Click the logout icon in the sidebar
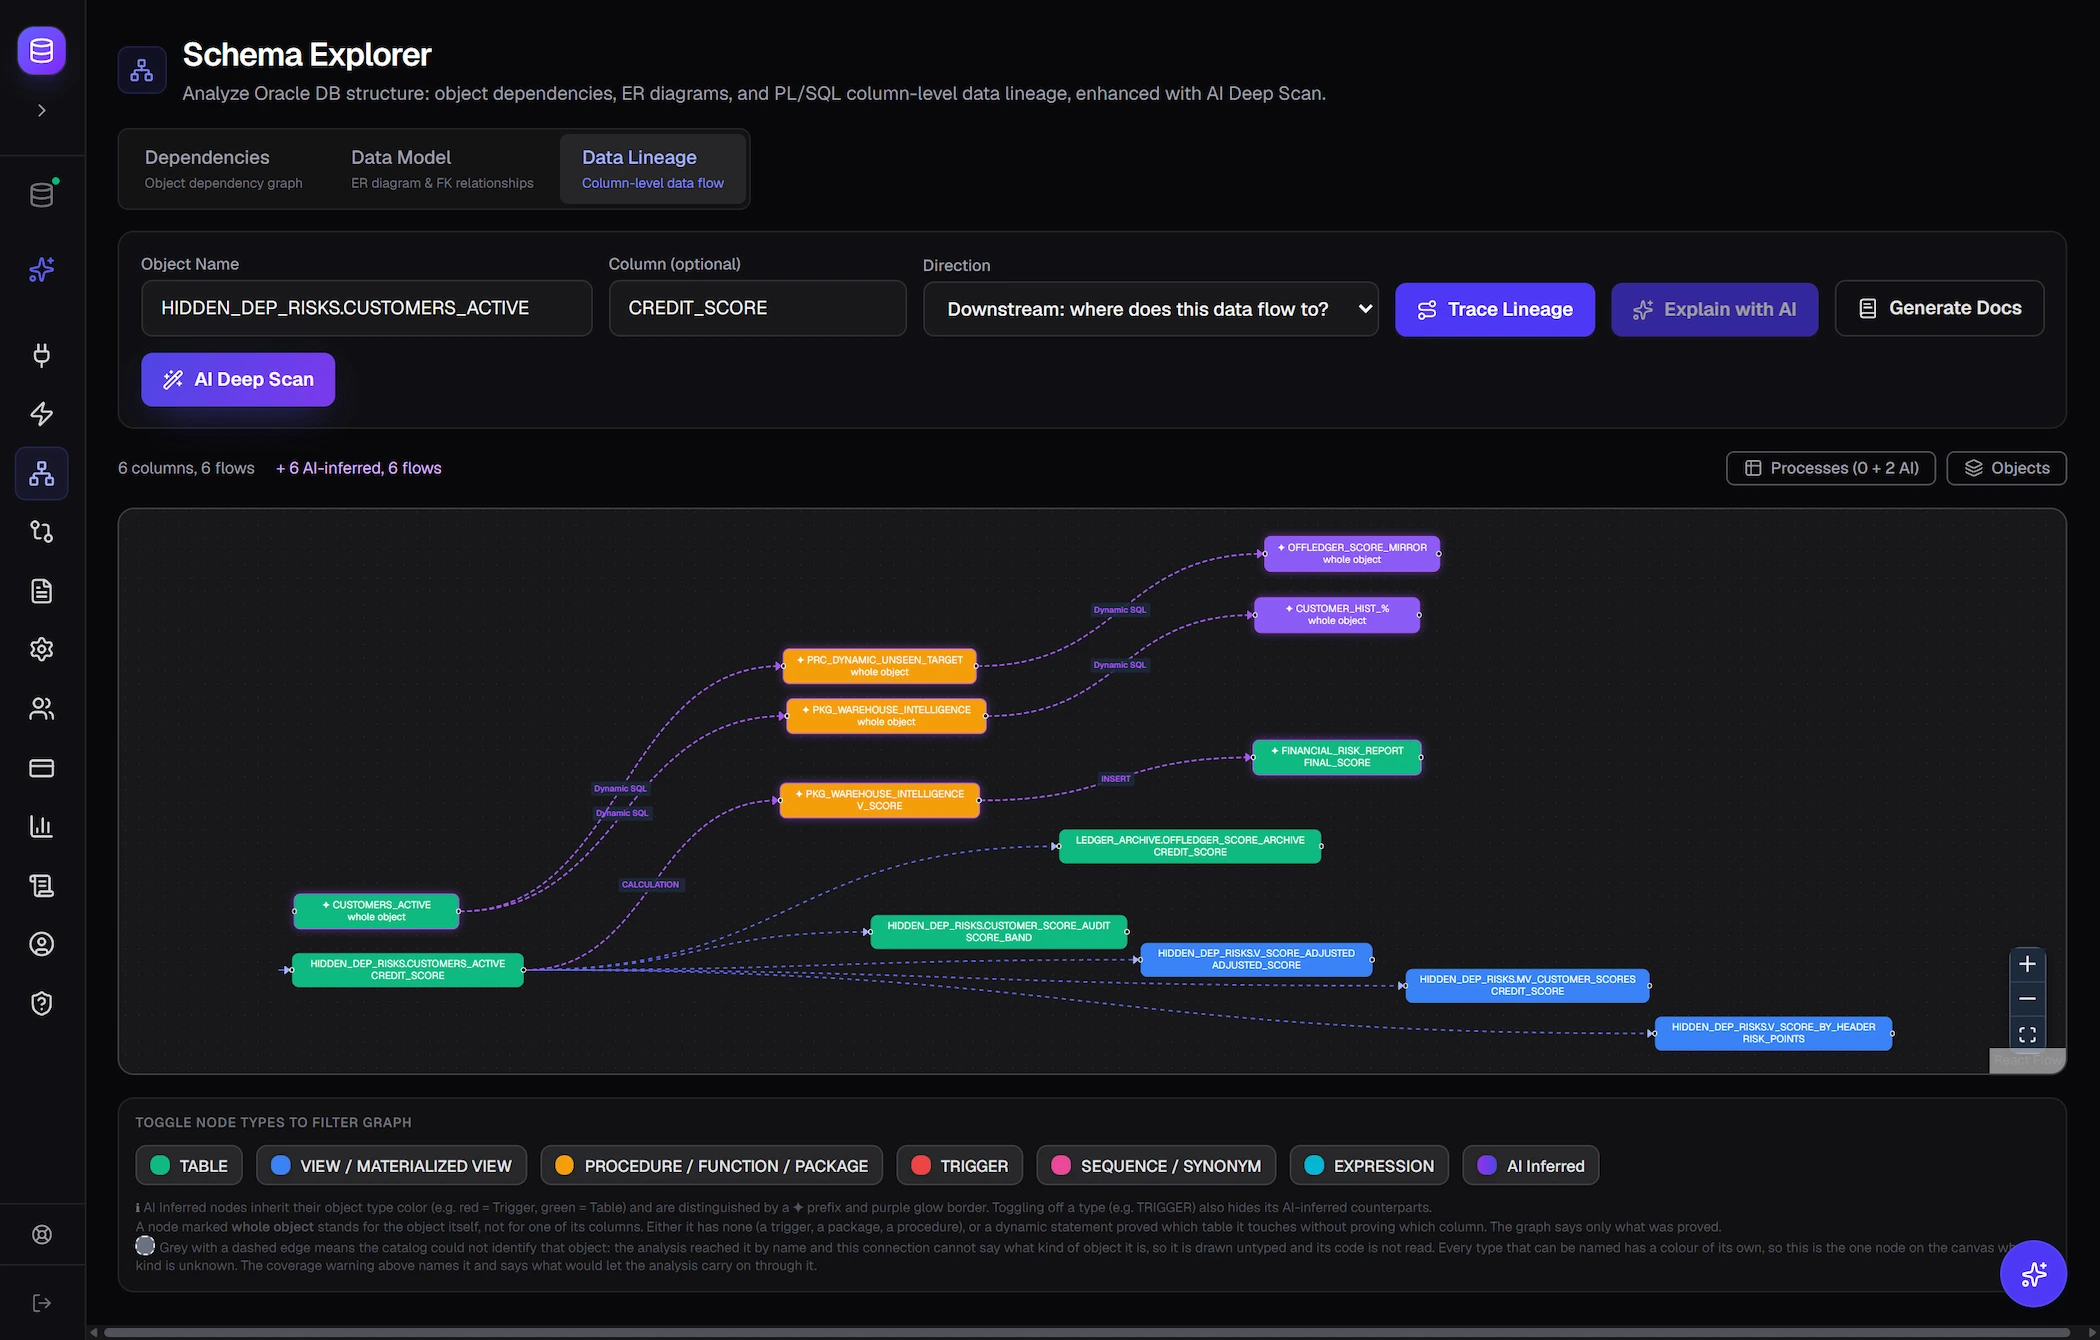 (x=42, y=1303)
